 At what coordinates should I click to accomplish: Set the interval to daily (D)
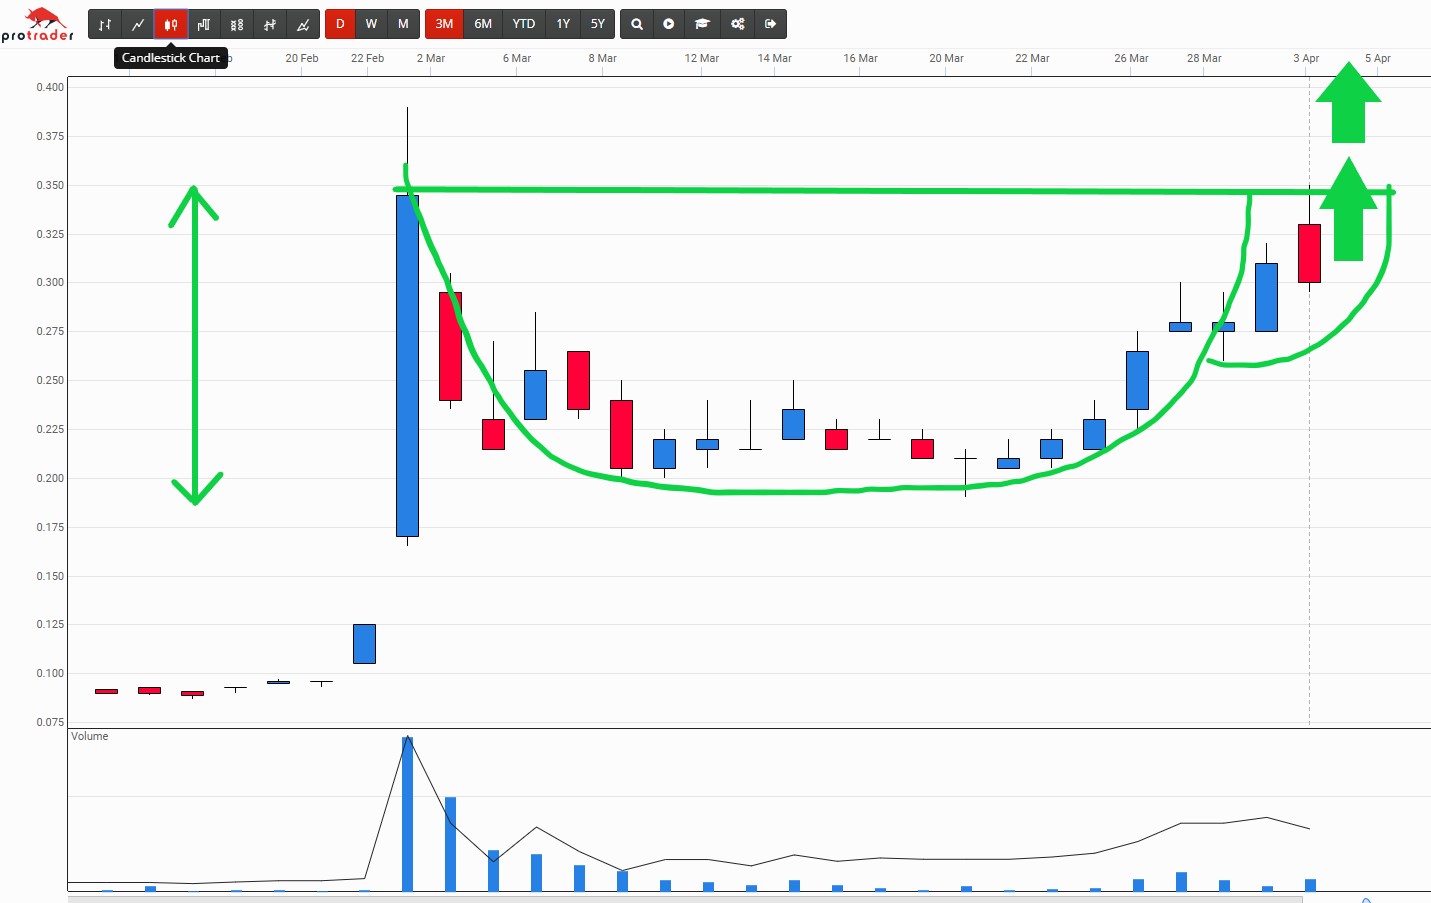340,24
